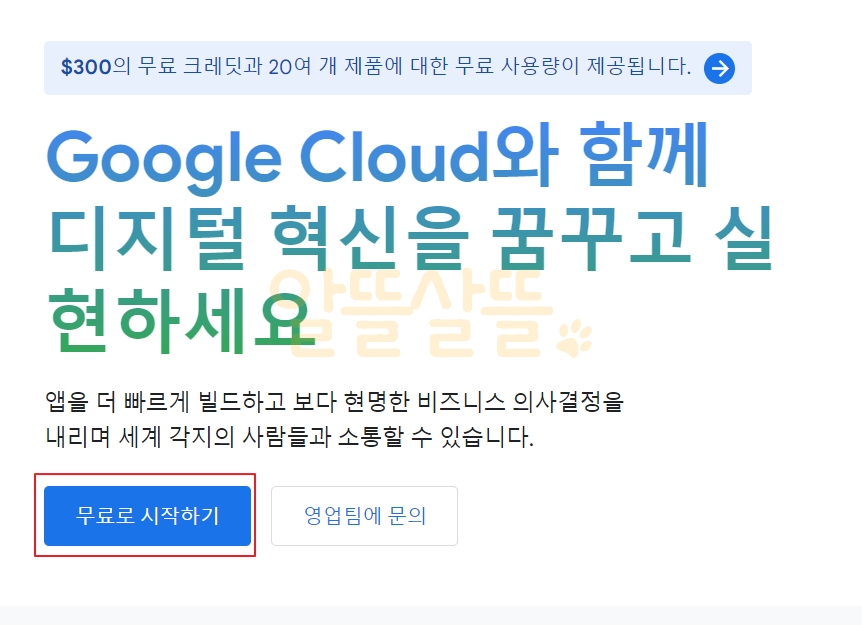Click the faded paw print watermark icon
Image resolution: width=862 pixels, height=625 pixels.
click(x=574, y=338)
